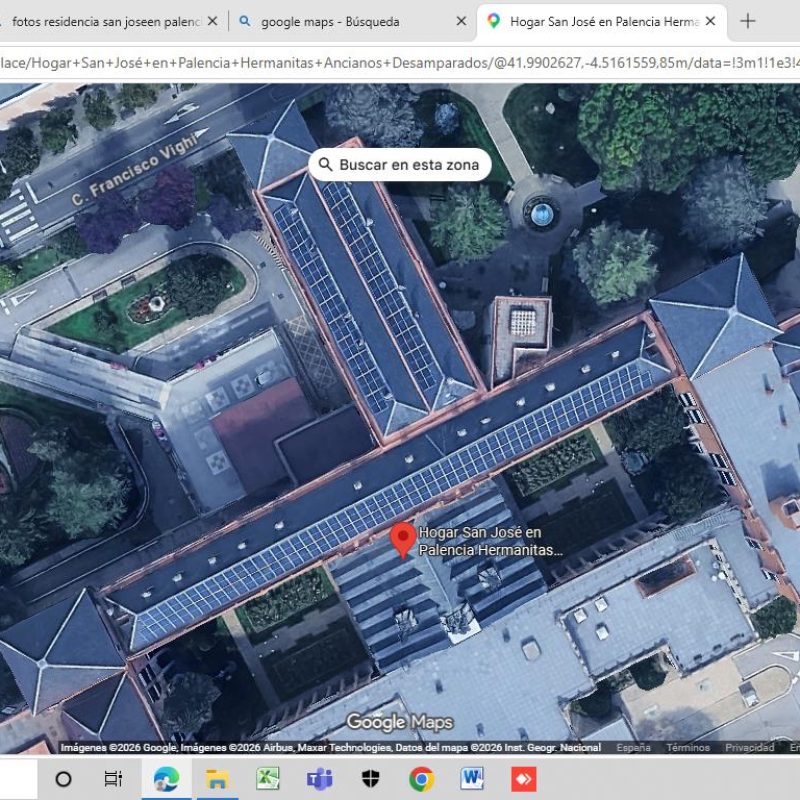Open Windows Security shield icon
The image size is (800, 800).
pos(370,779)
